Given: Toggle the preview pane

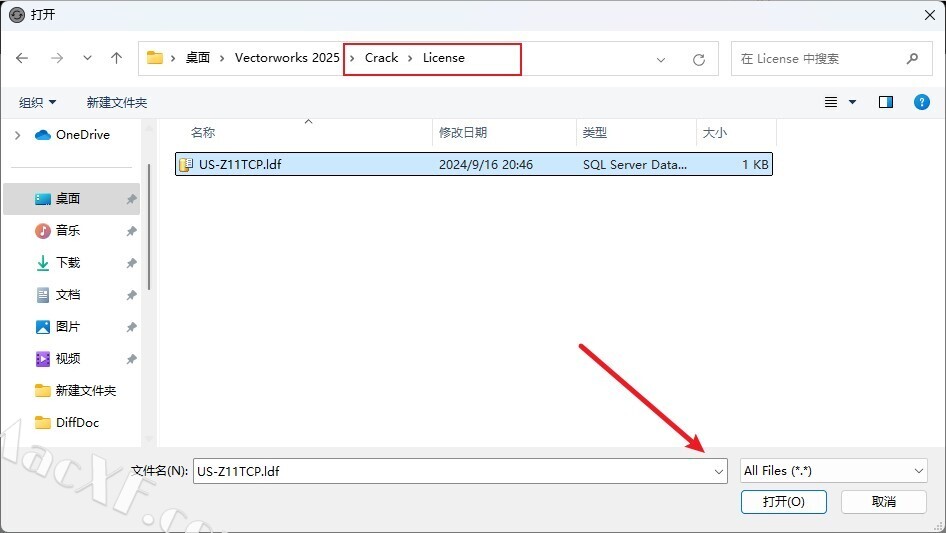Looking at the screenshot, I should pyautogui.click(x=886, y=102).
